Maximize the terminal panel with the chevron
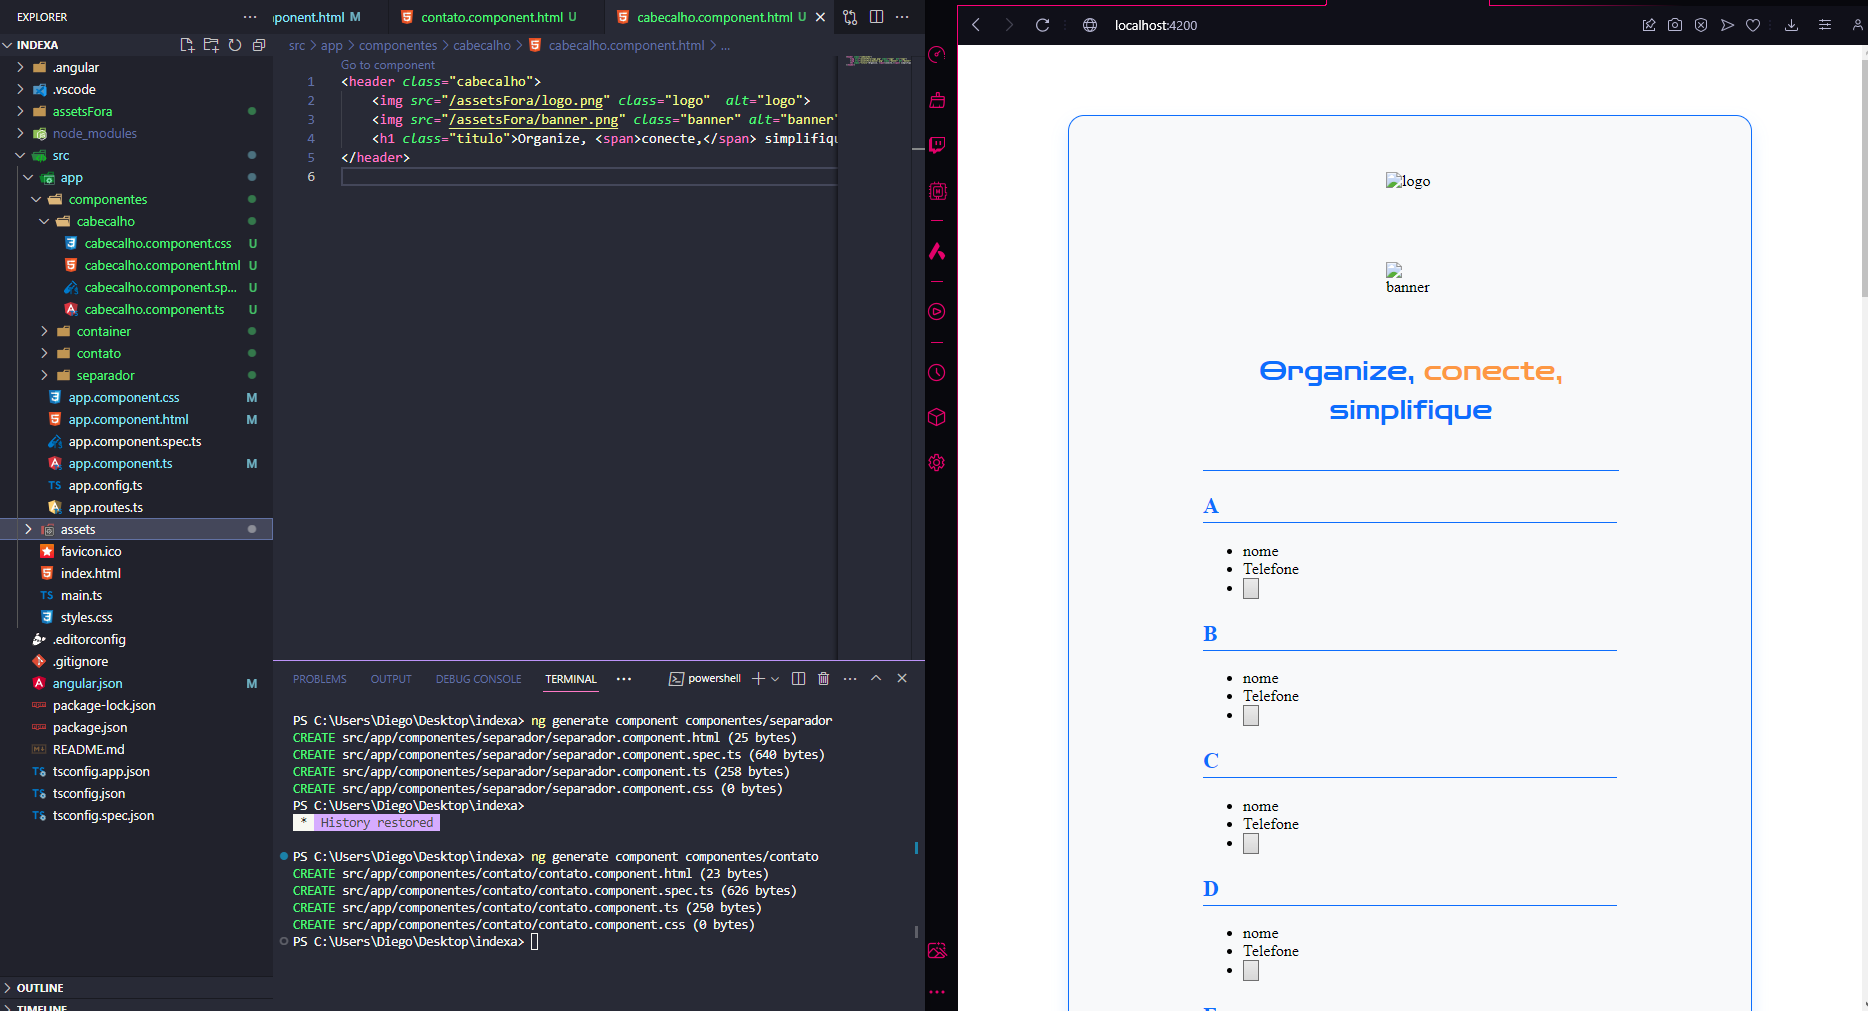 pos(876,678)
